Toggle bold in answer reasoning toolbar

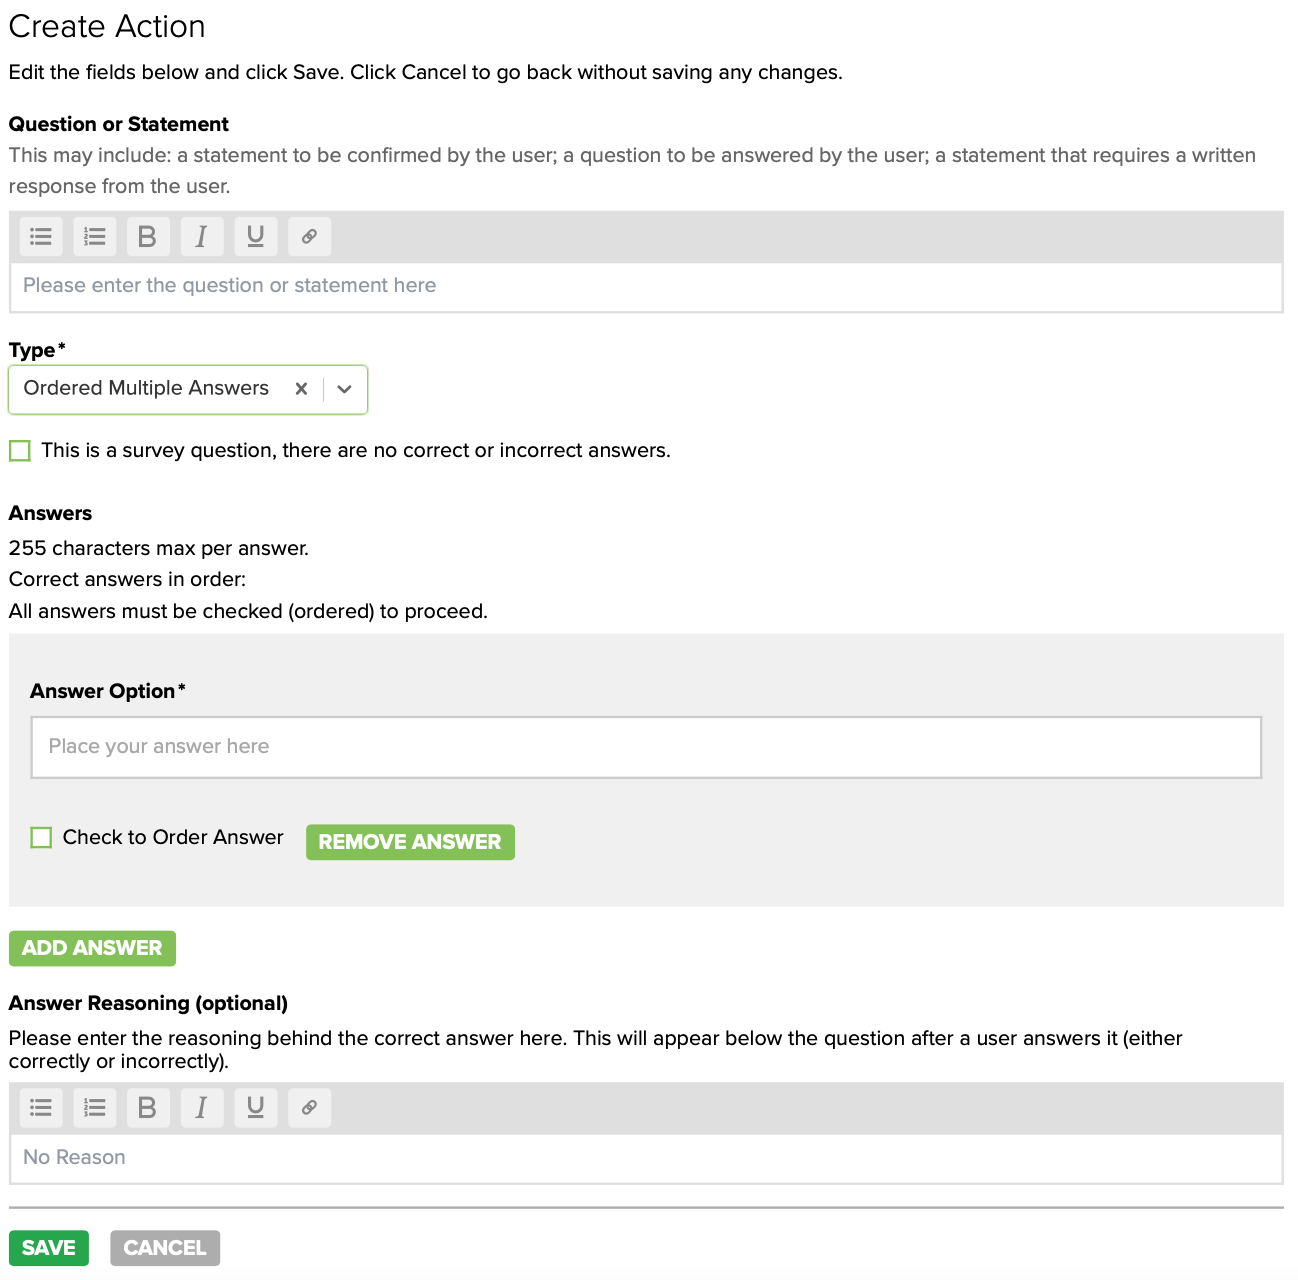point(147,1108)
